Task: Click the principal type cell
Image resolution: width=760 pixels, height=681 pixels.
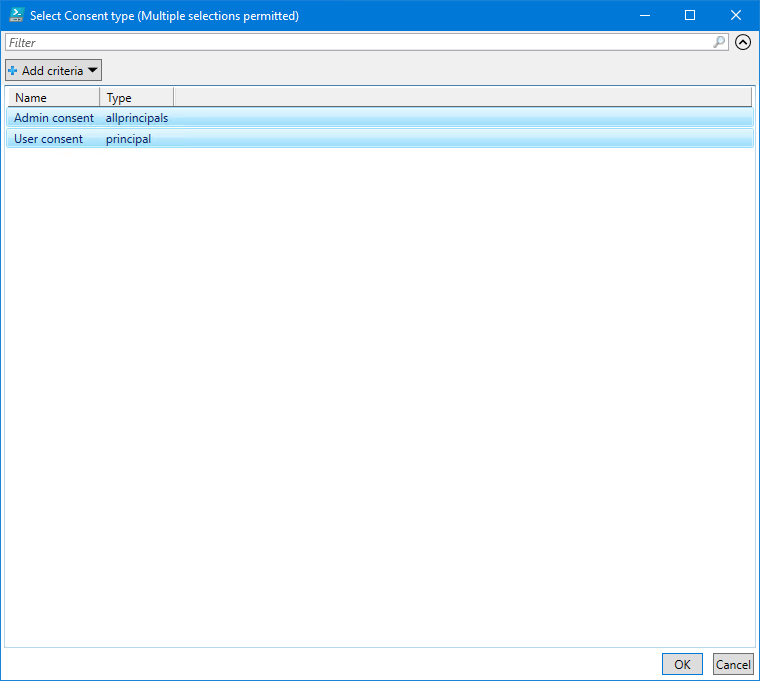Action: [128, 139]
